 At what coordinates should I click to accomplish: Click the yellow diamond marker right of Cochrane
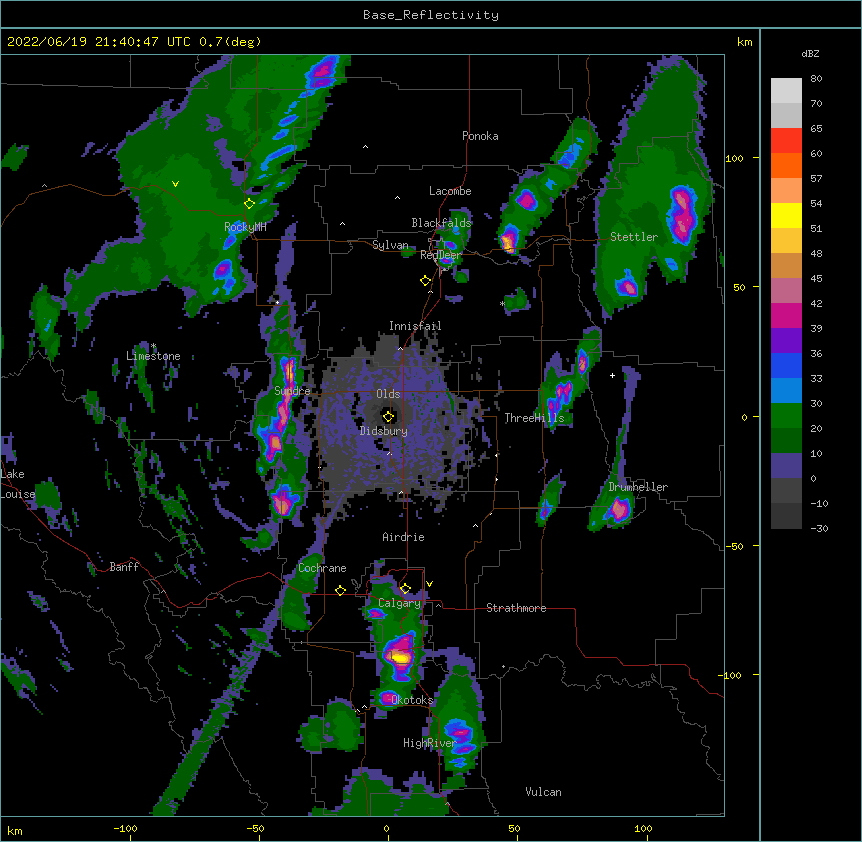click(x=340, y=590)
